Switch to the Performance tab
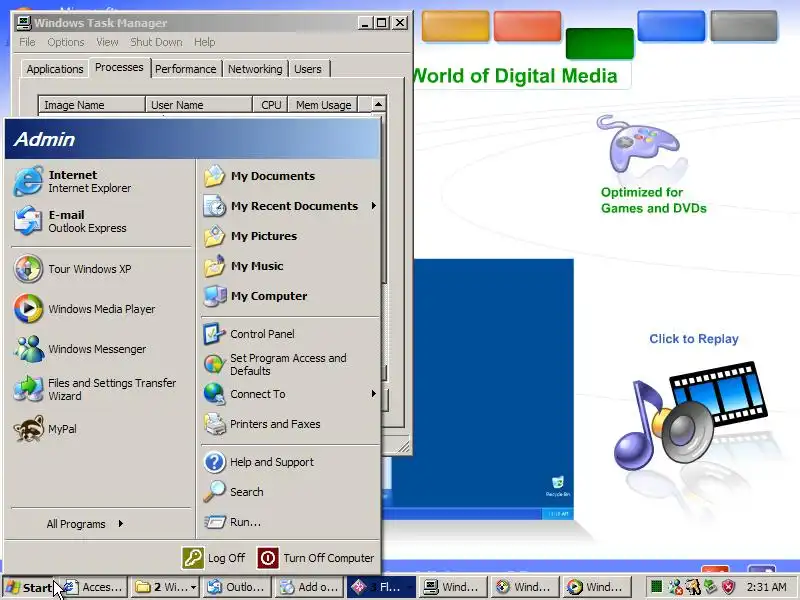This screenshot has height=600, width=800. (x=186, y=69)
